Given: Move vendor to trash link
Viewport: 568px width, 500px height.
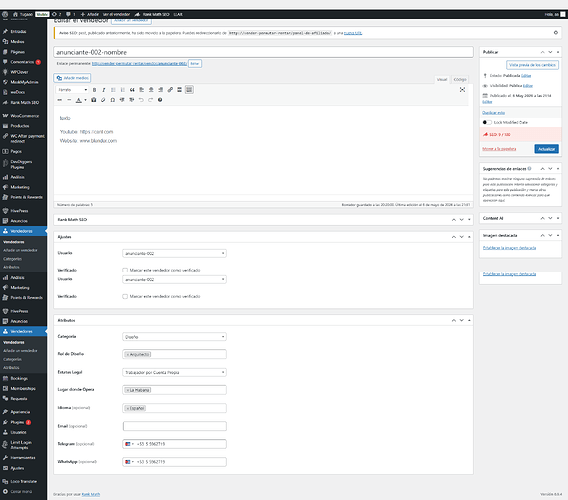Looking at the screenshot, I should tap(499, 149).
